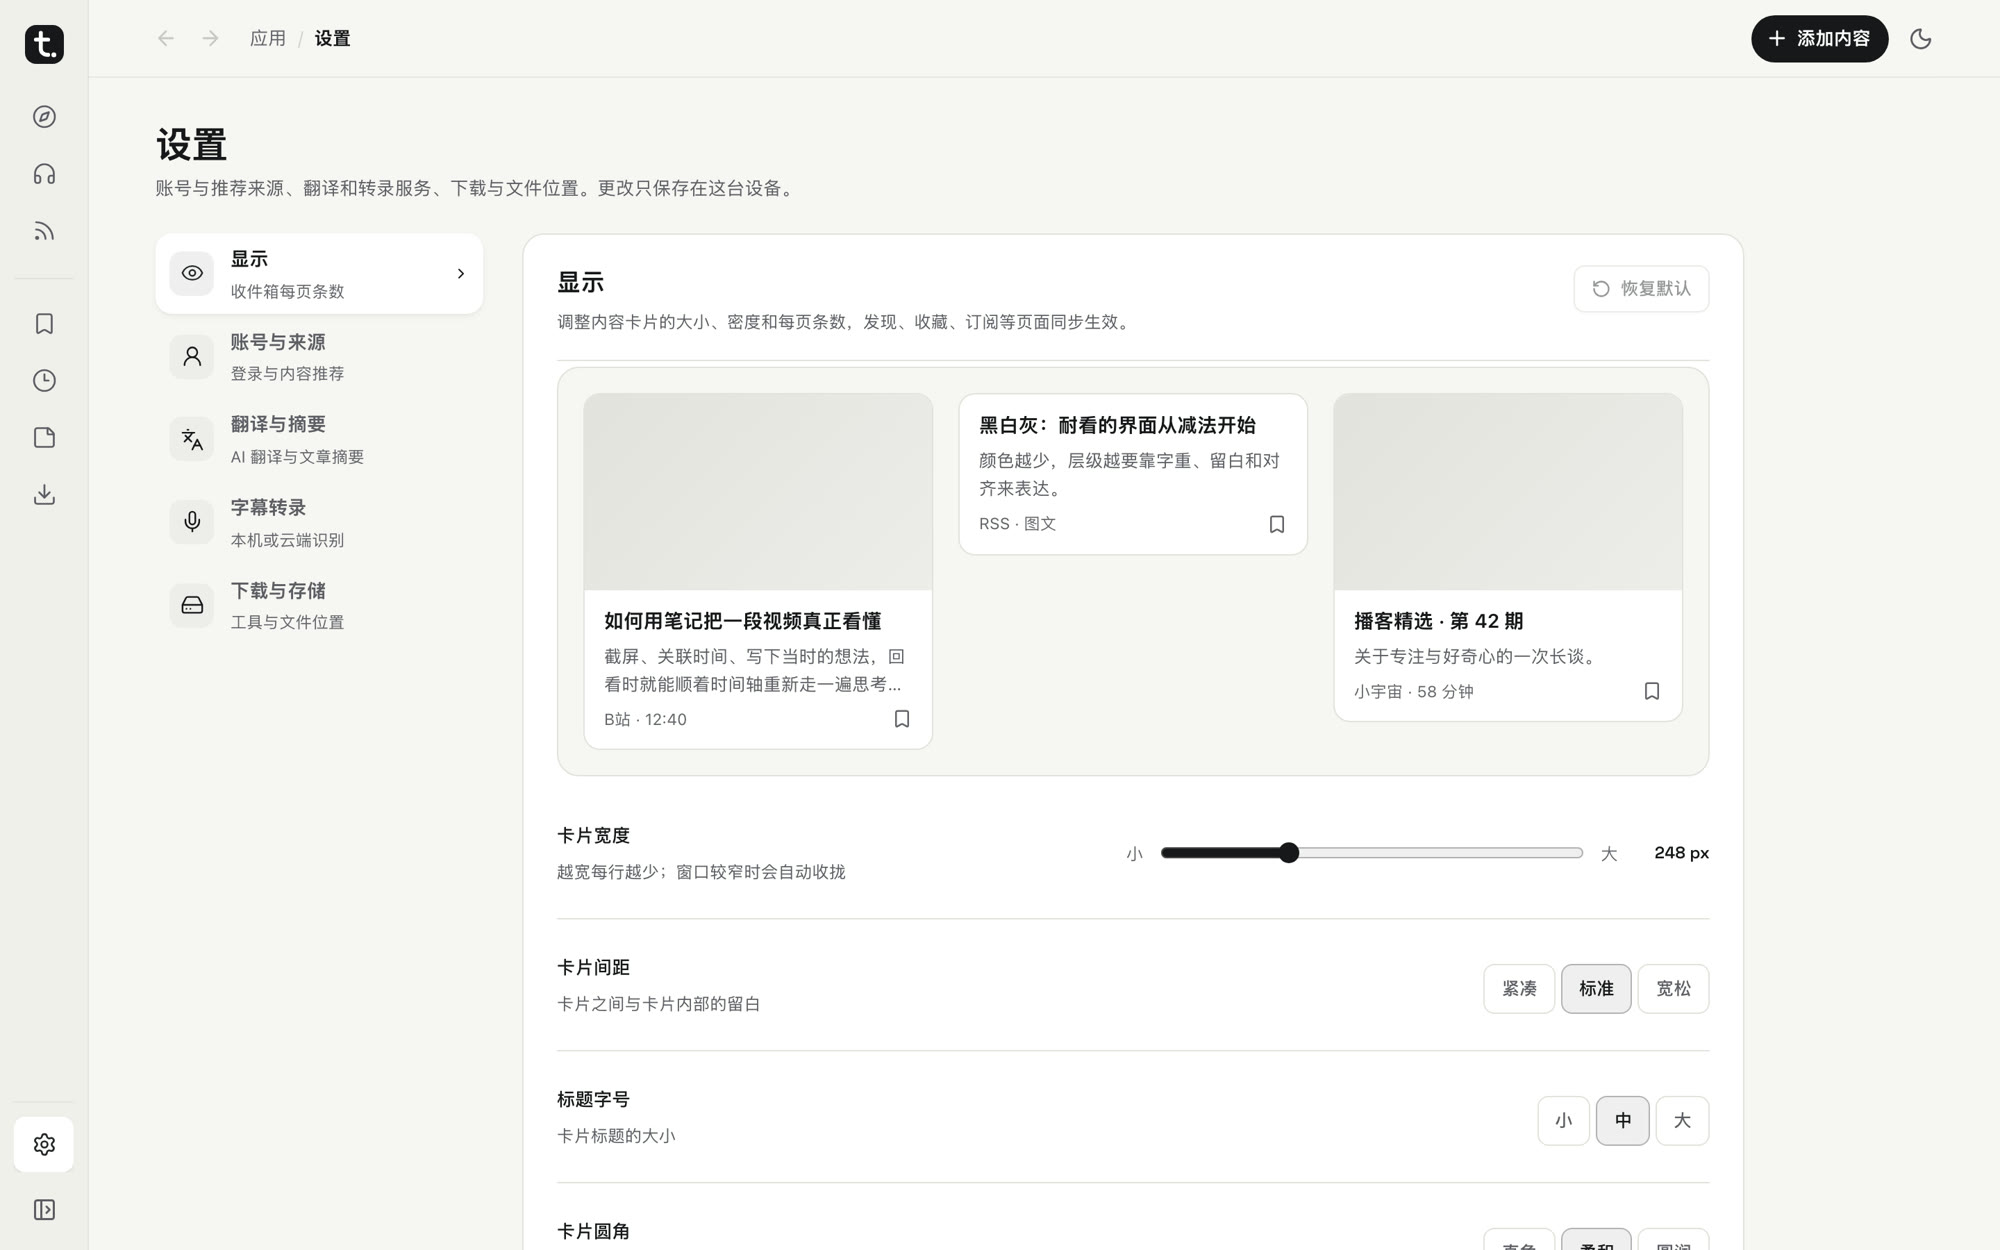This screenshot has width=2000, height=1250.
Task: Open the Discover compass icon in sidebar
Action: [44, 117]
